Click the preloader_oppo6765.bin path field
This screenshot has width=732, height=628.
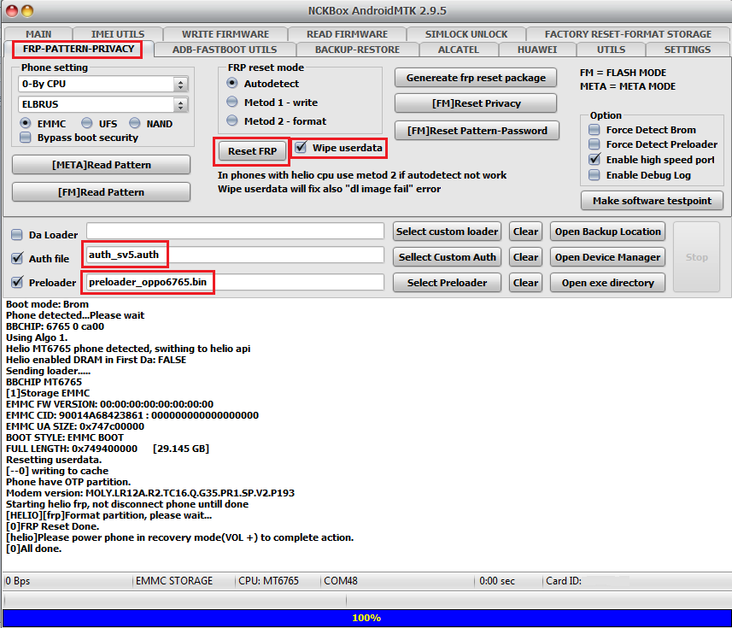point(235,282)
